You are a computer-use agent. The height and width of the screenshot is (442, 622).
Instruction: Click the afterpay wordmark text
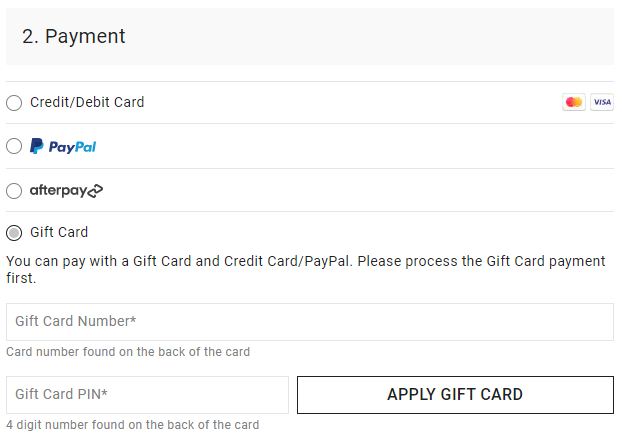[x=58, y=190]
